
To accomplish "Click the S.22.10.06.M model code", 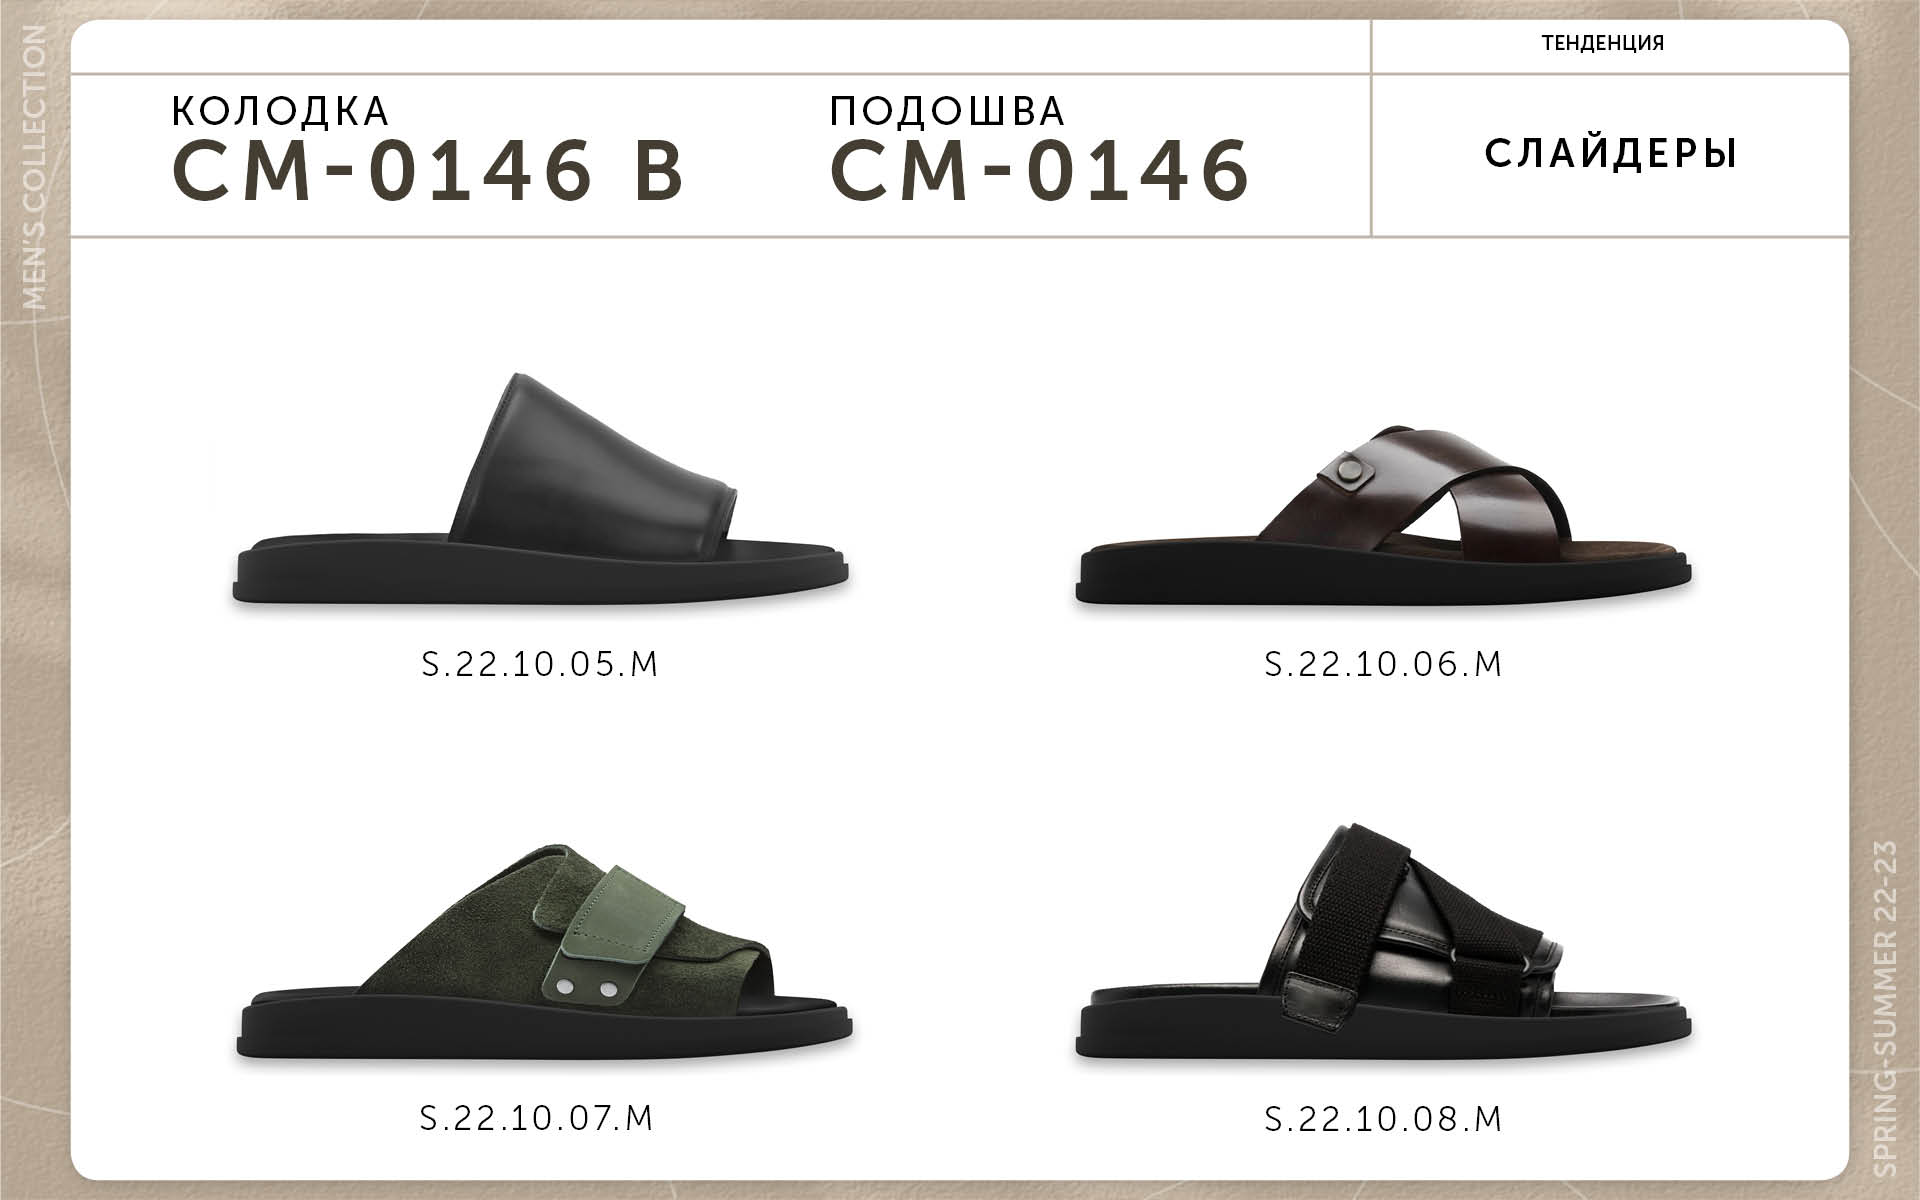I will pos(1384,664).
